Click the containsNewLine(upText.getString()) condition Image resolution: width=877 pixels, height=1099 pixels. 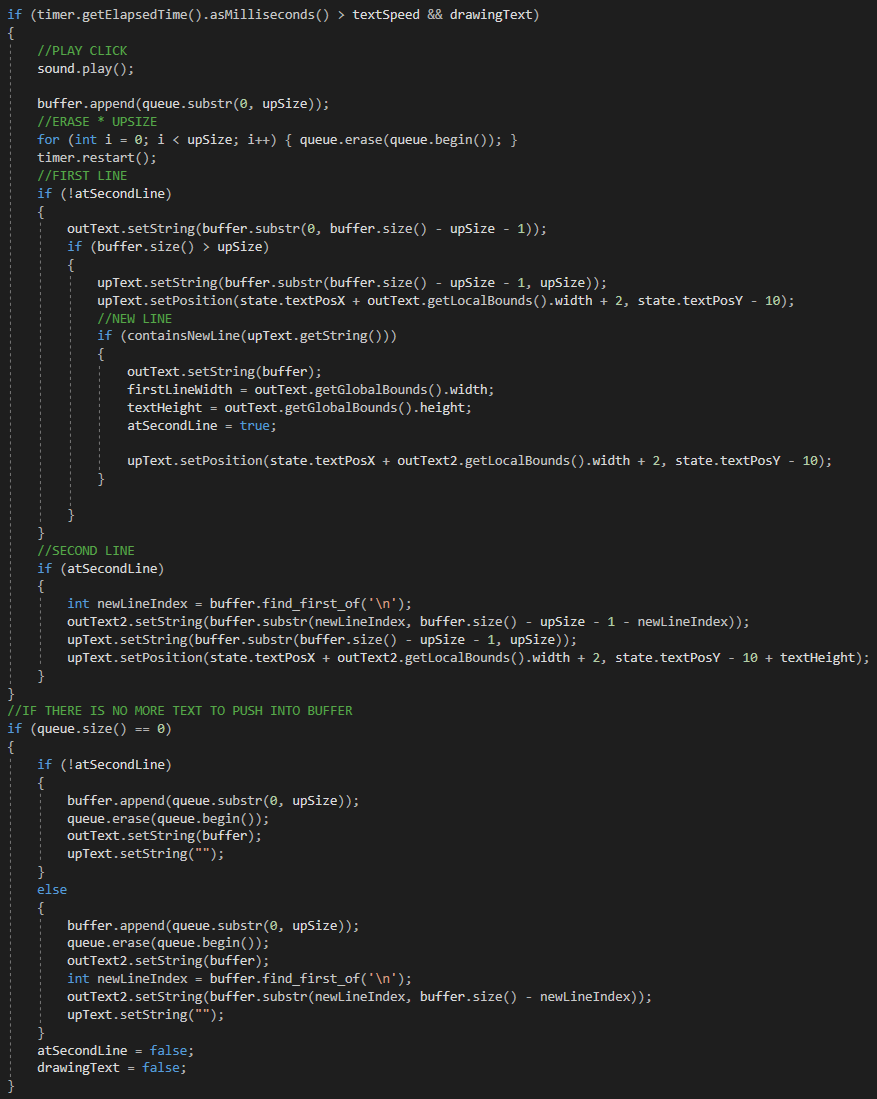pyautogui.click(x=247, y=336)
